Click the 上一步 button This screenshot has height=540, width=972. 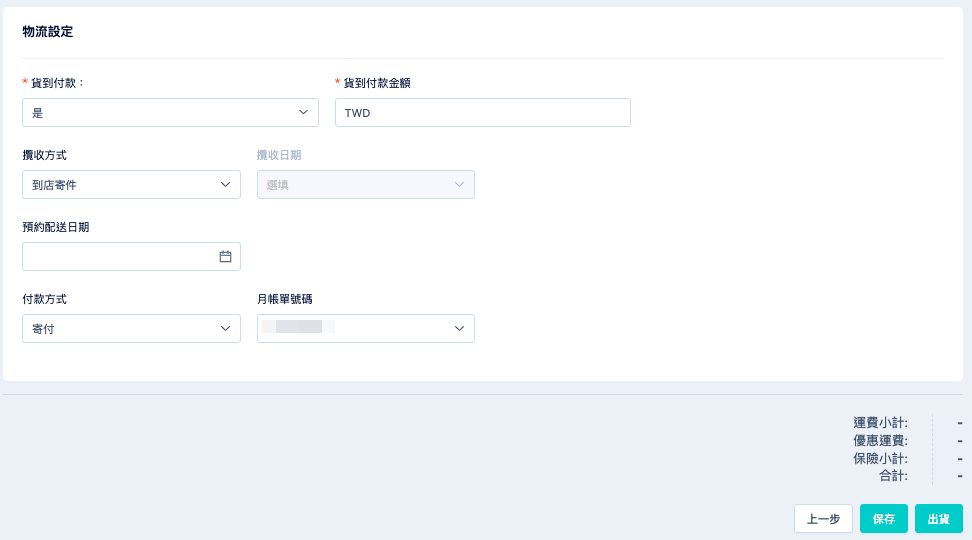tap(823, 519)
